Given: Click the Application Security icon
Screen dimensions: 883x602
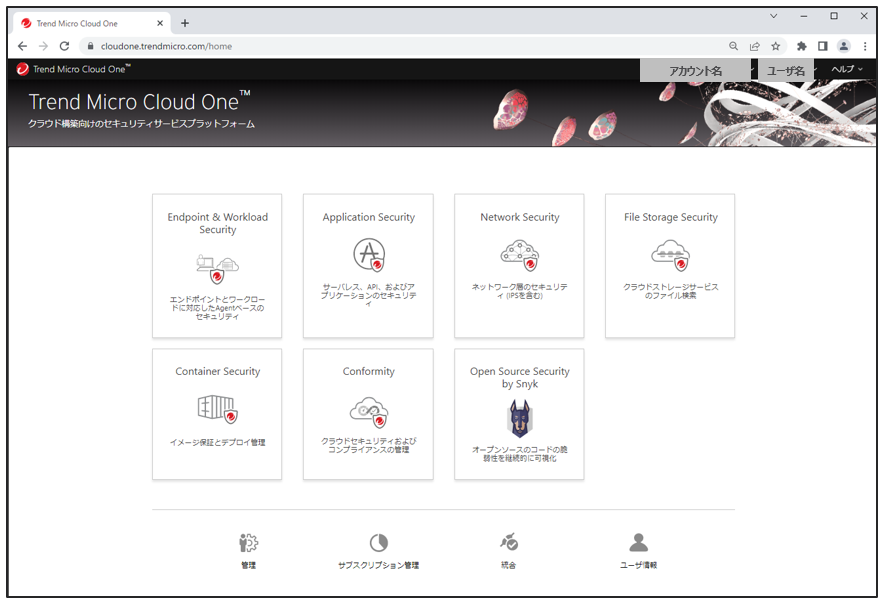Looking at the screenshot, I should click(x=368, y=255).
